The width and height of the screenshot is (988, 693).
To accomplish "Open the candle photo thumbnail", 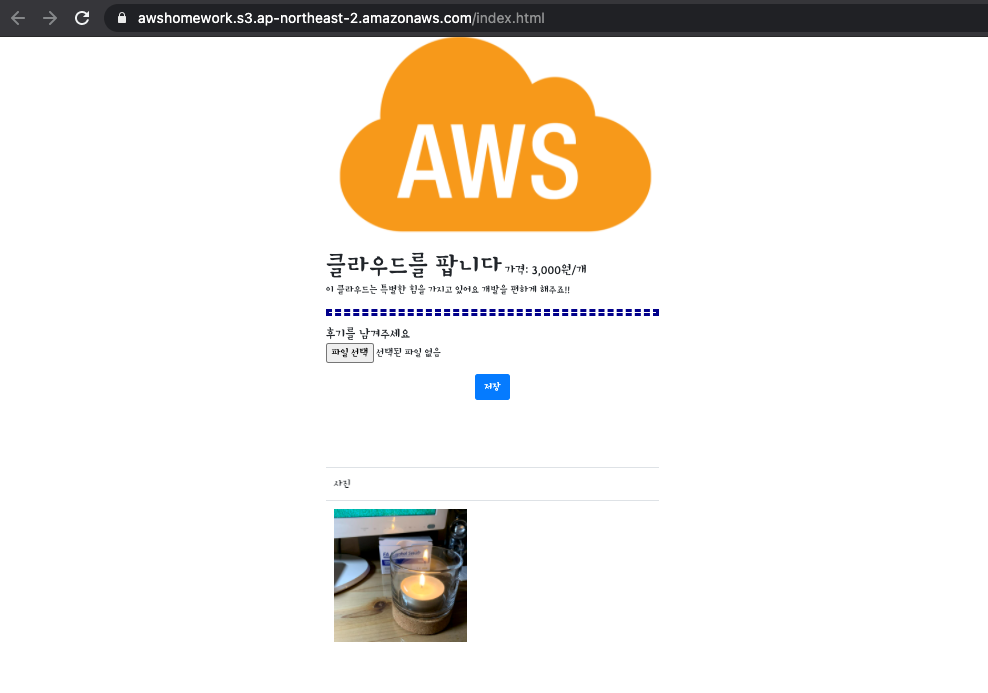I will [400, 575].
